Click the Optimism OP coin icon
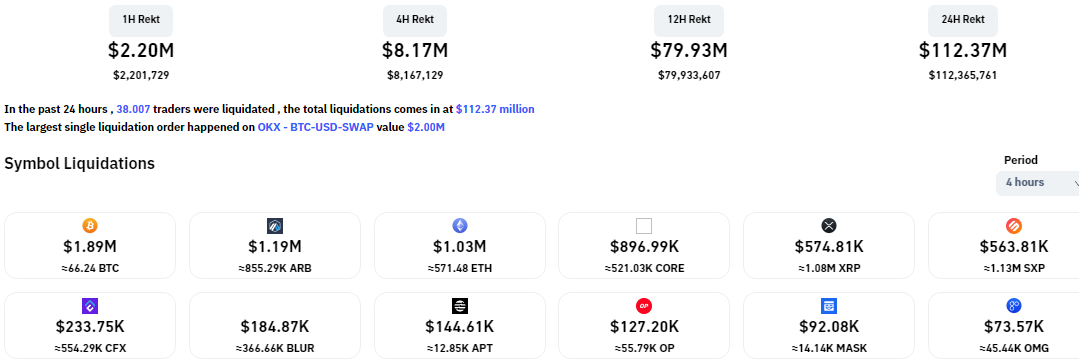The width and height of the screenshot is (1079, 362). [x=644, y=306]
